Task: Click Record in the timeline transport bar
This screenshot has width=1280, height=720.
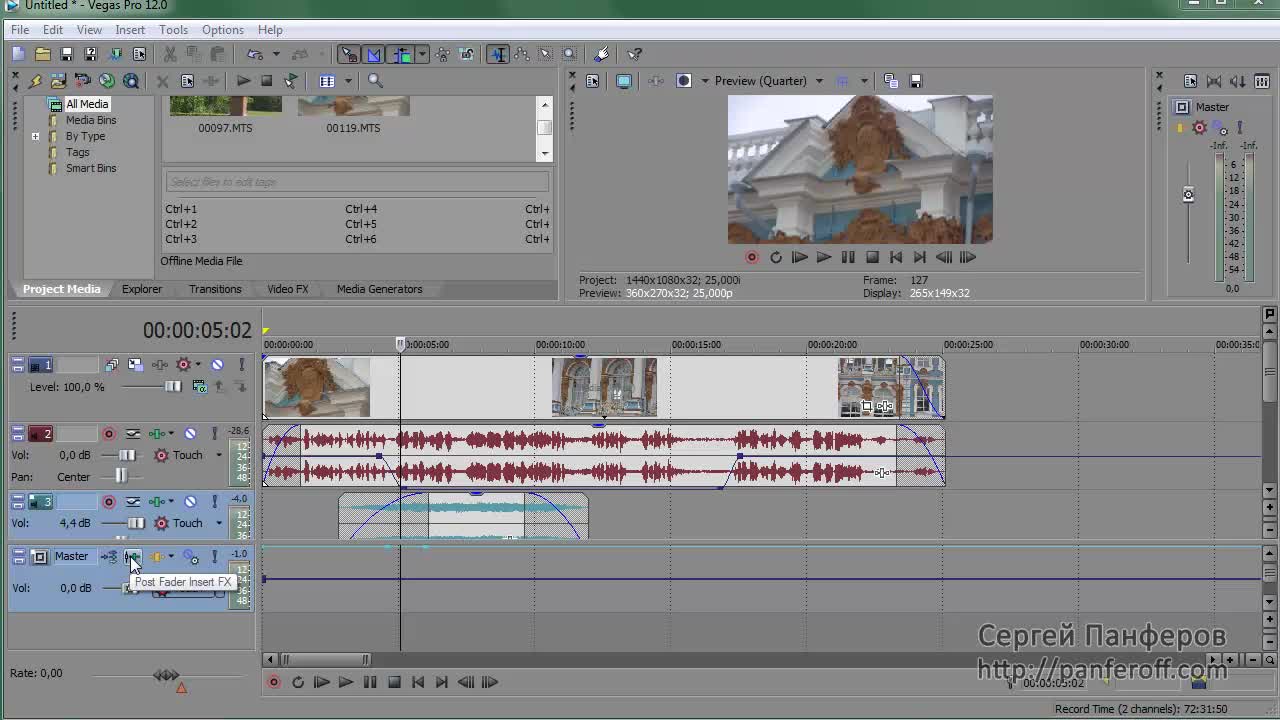Action: point(274,682)
